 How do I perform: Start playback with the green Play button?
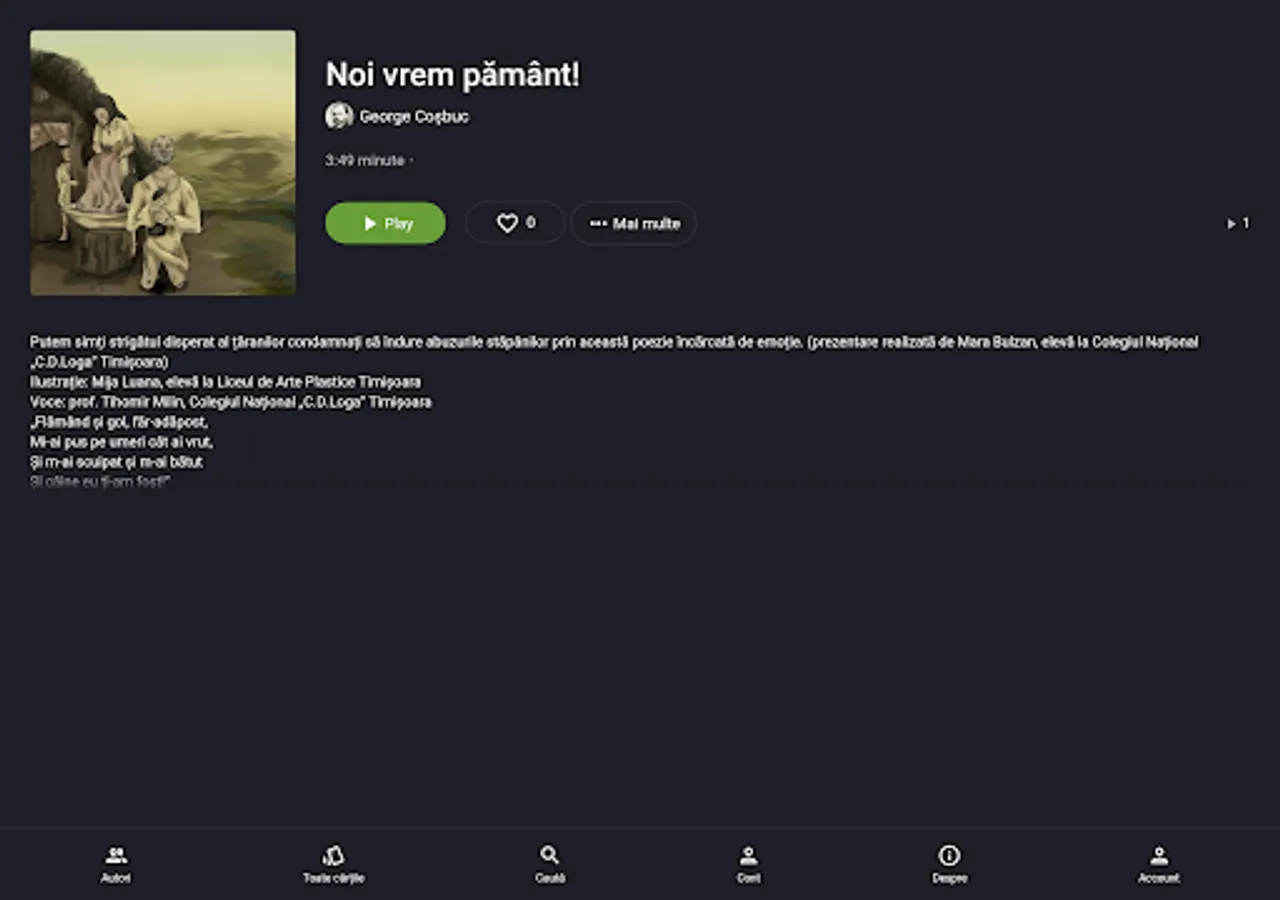(x=385, y=223)
